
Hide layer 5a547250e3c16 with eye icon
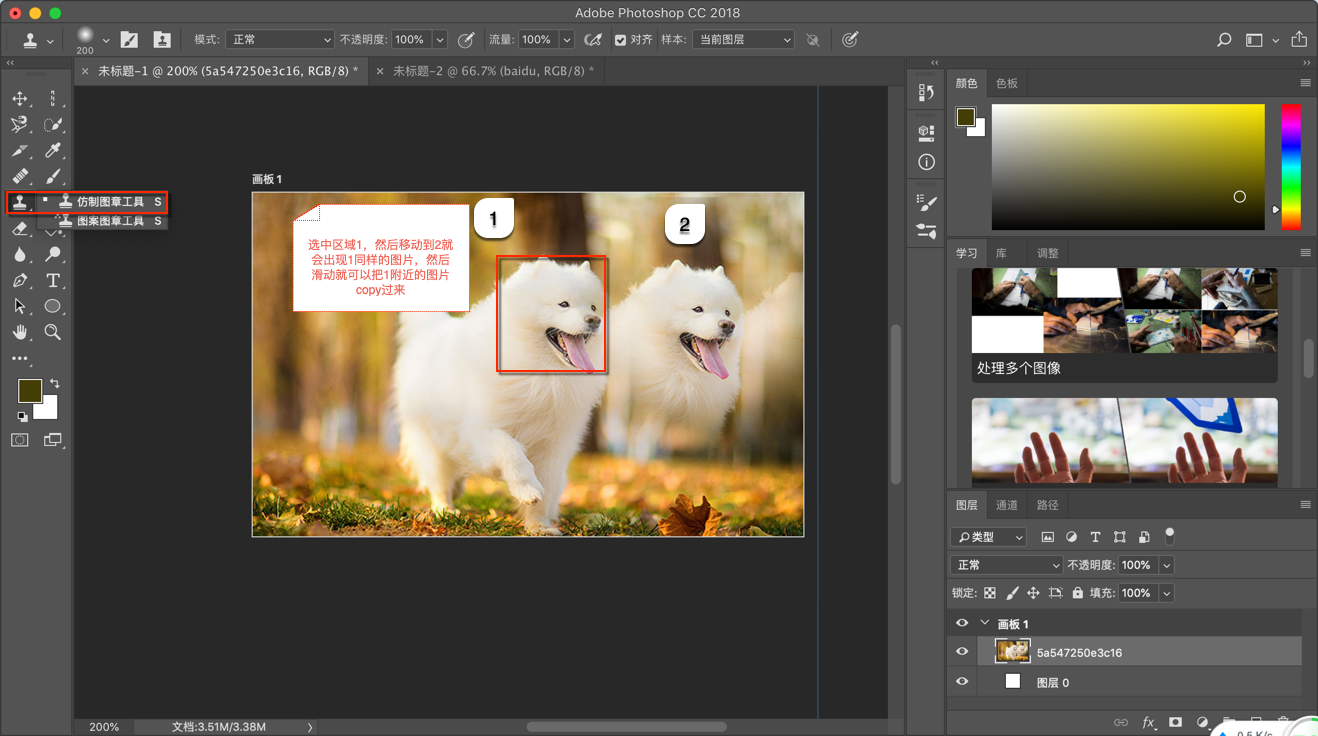(962, 652)
